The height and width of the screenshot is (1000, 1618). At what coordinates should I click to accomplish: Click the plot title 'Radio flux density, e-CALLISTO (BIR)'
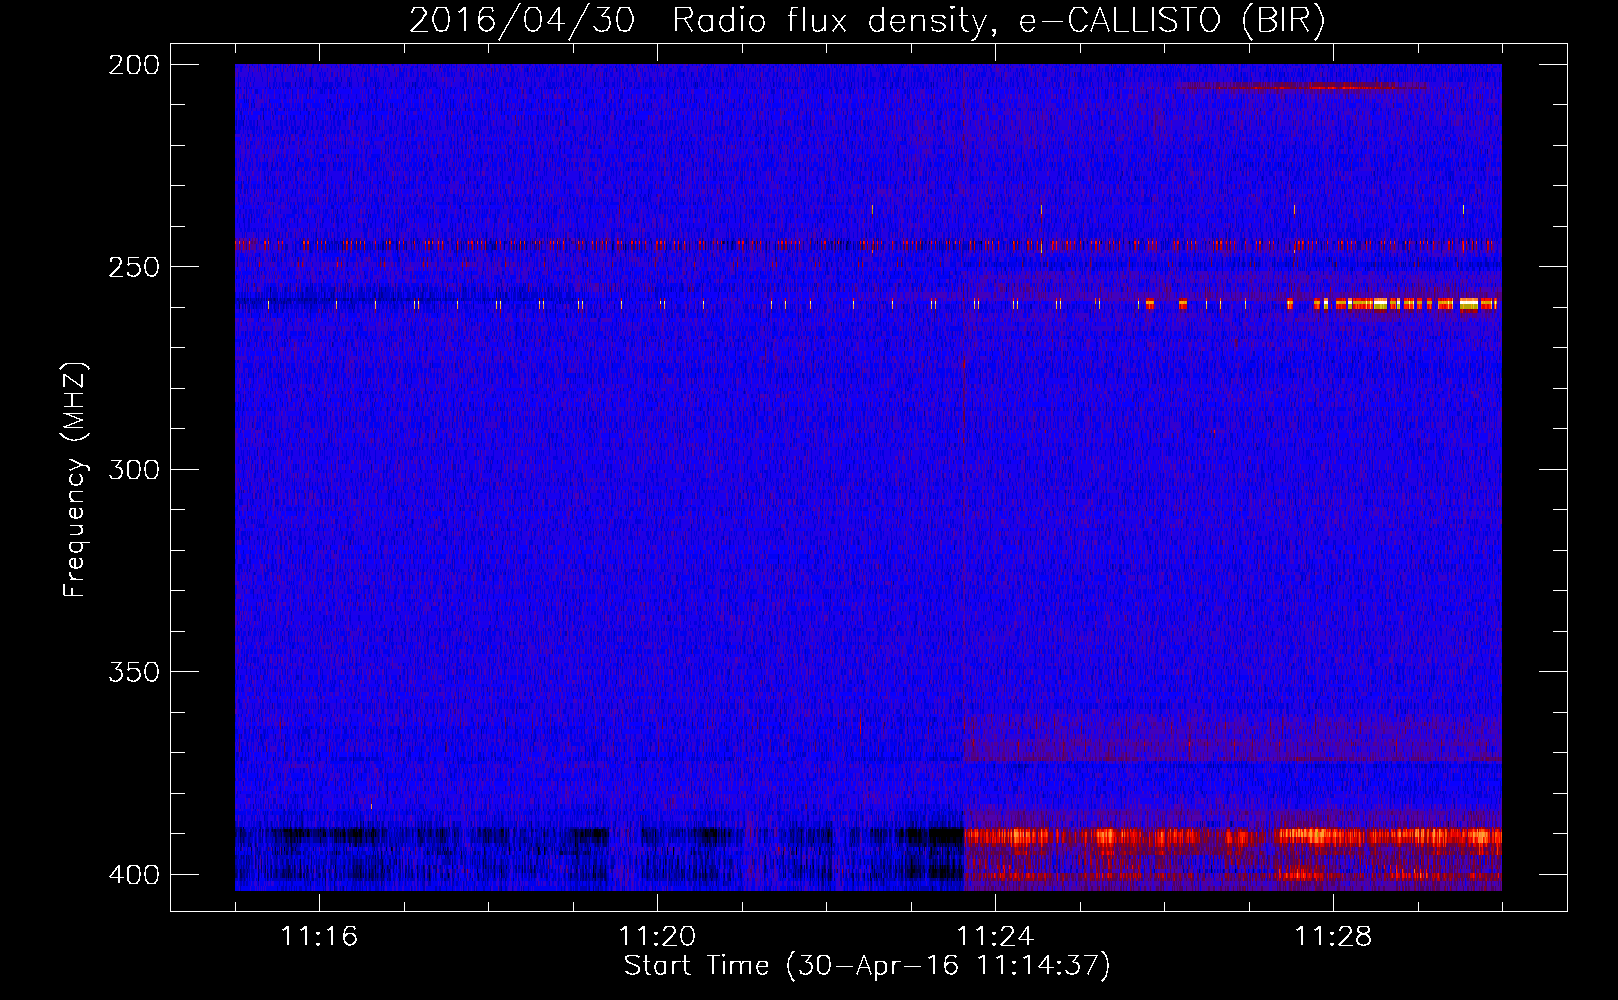(999, 20)
